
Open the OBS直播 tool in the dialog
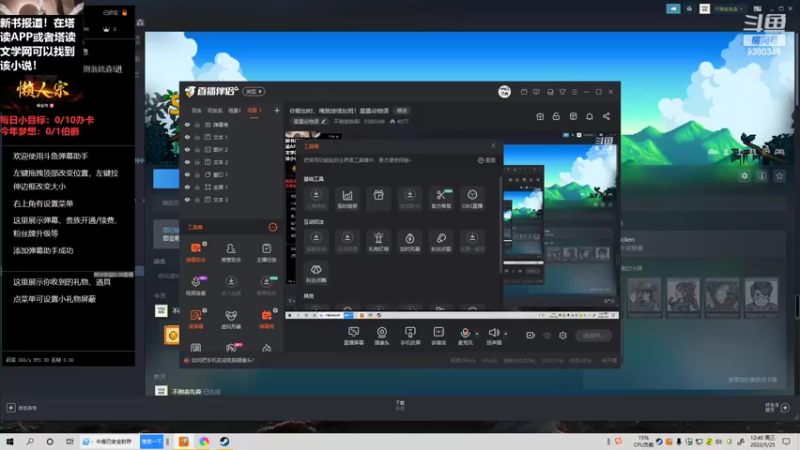click(x=472, y=198)
